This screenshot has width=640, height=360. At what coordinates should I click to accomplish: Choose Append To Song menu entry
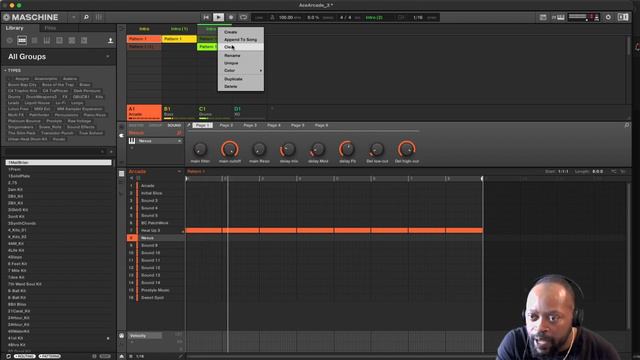click(x=240, y=40)
